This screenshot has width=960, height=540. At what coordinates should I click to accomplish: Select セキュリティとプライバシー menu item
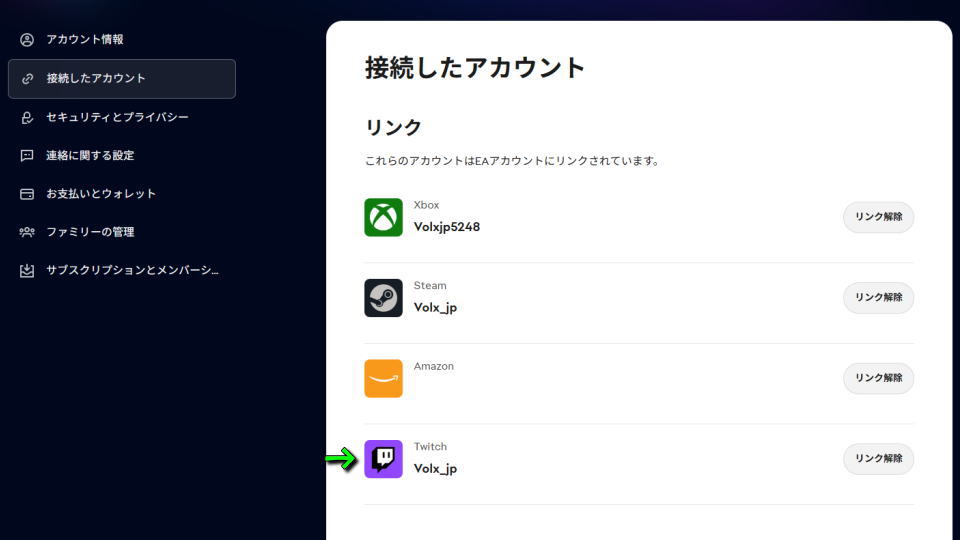117,118
